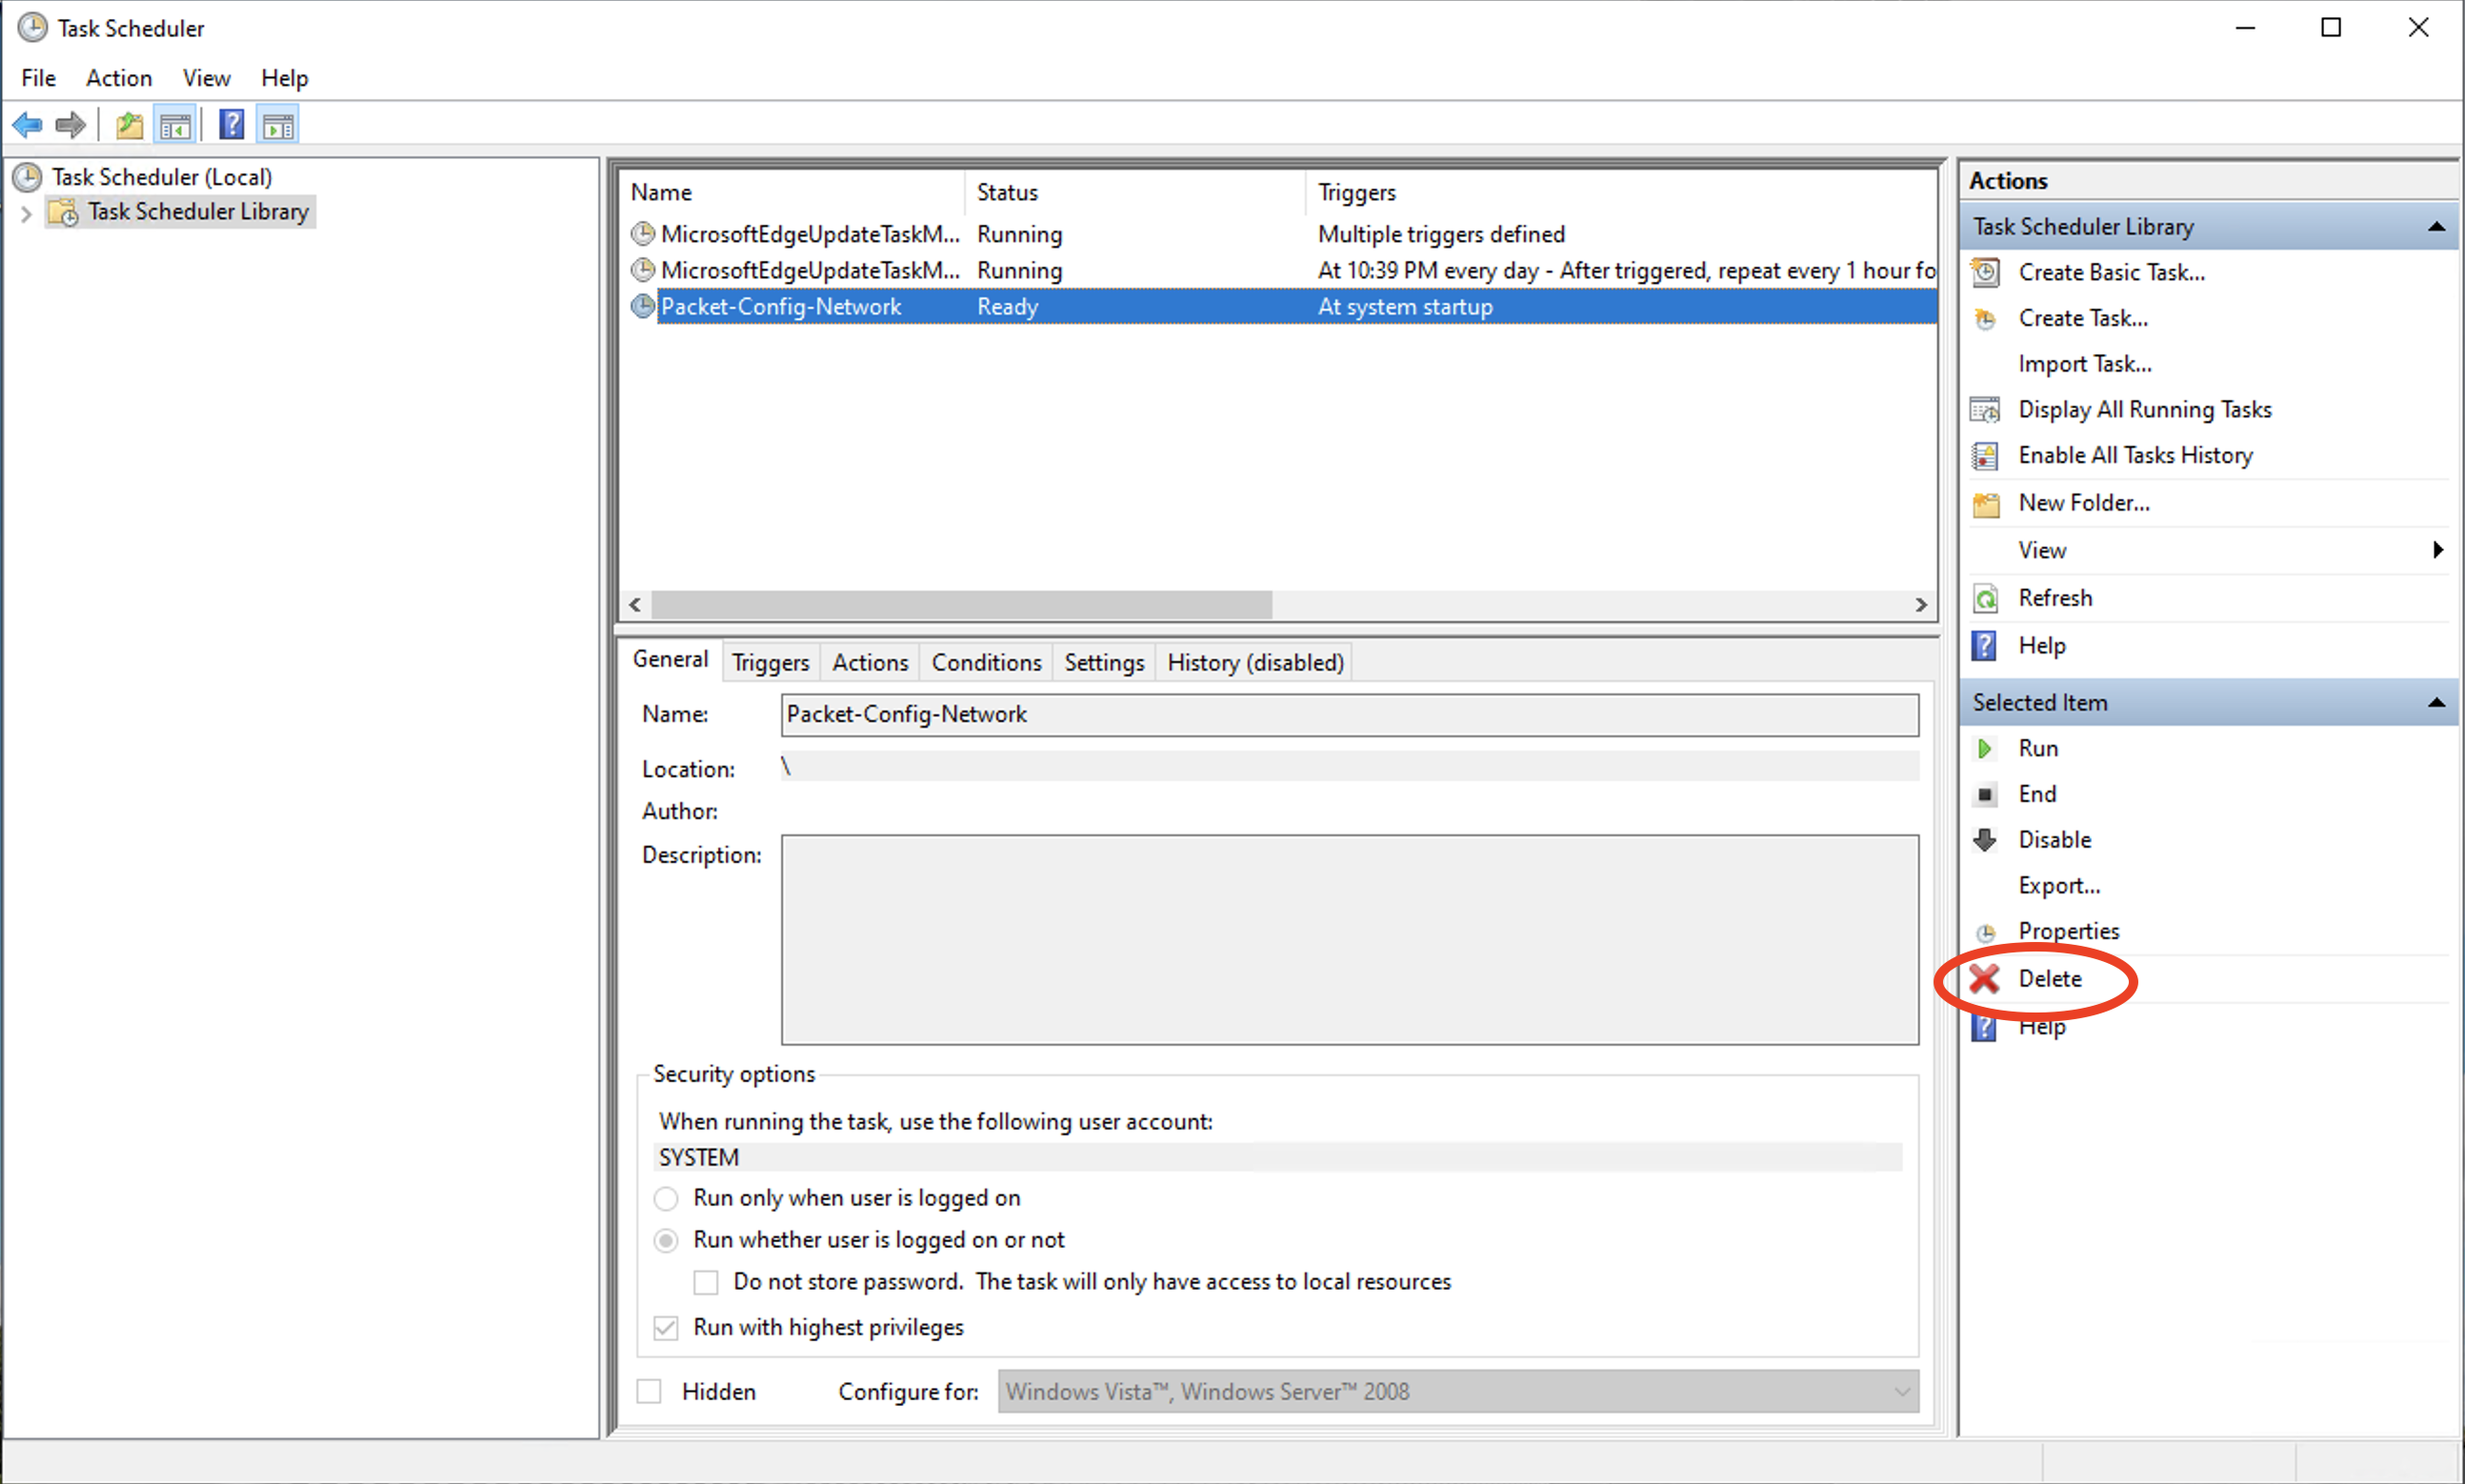Image resolution: width=2465 pixels, height=1484 pixels.
Task: Click the Forward arrow toolbar icon
Action: (70, 125)
